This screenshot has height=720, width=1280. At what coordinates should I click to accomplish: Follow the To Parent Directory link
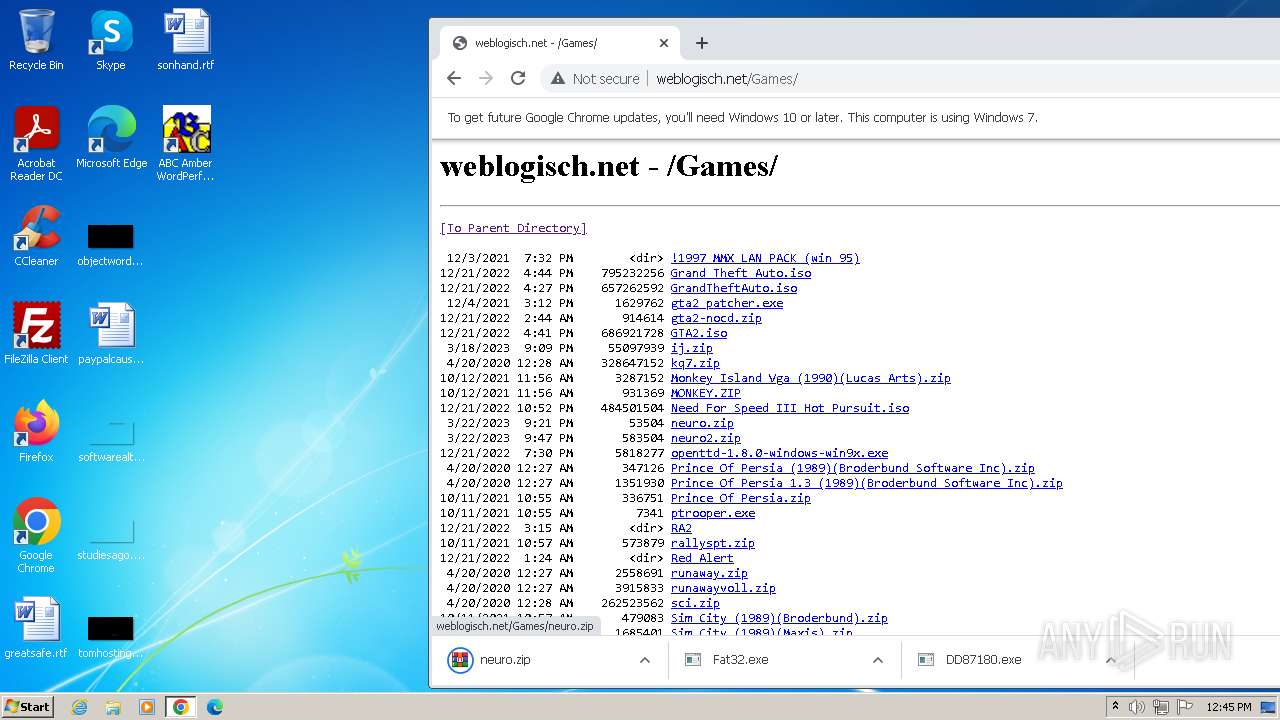click(x=513, y=228)
